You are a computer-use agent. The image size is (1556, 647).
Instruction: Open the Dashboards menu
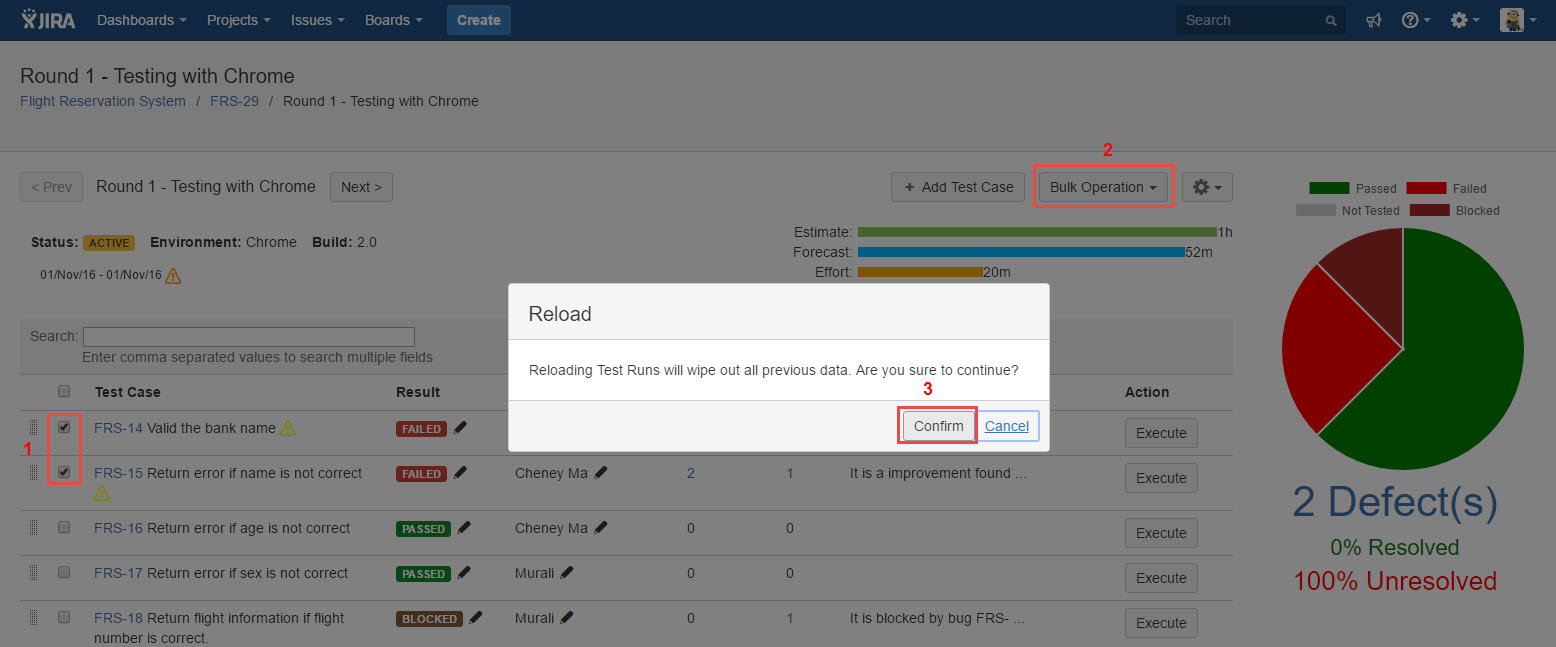(x=142, y=20)
